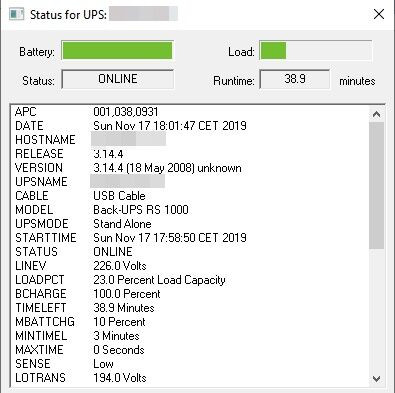Click the green Battery level bar

click(117, 51)
